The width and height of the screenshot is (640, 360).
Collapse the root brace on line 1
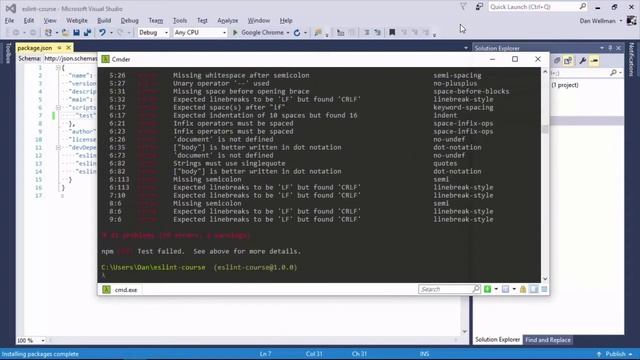tap(58, 67)
